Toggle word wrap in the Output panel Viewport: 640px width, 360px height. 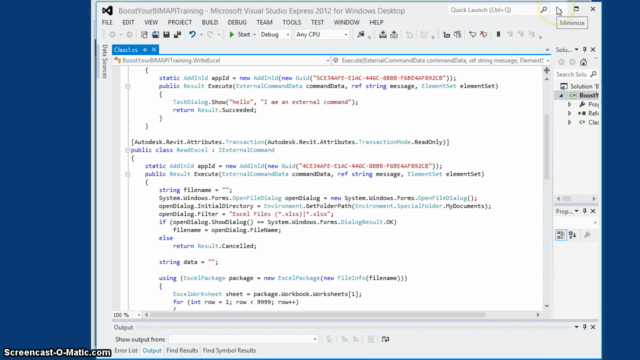coord(385,339)
